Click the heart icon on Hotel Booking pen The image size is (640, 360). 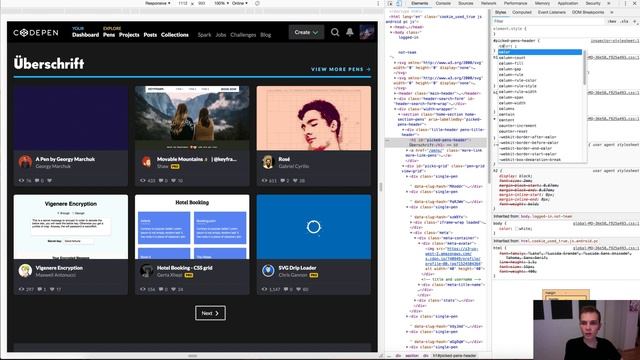pos(174,289)
